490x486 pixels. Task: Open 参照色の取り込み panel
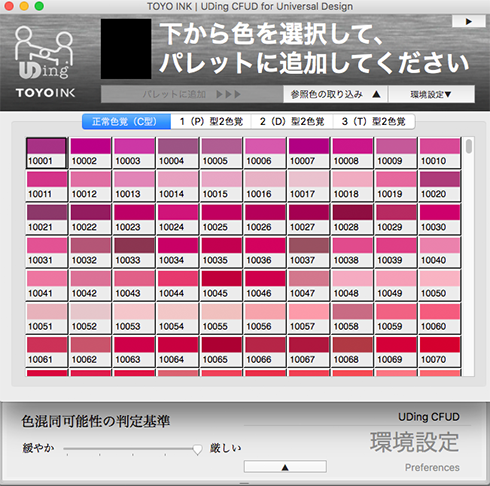pos(335,94)
